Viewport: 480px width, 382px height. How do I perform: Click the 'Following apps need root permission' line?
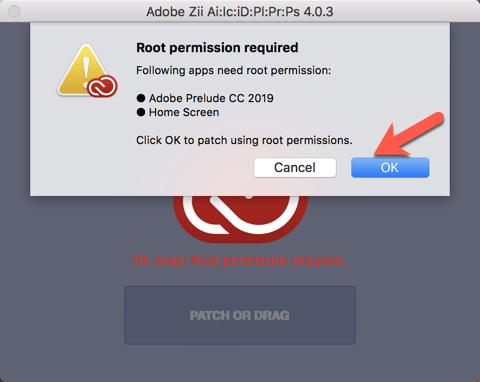click(233, 71)
